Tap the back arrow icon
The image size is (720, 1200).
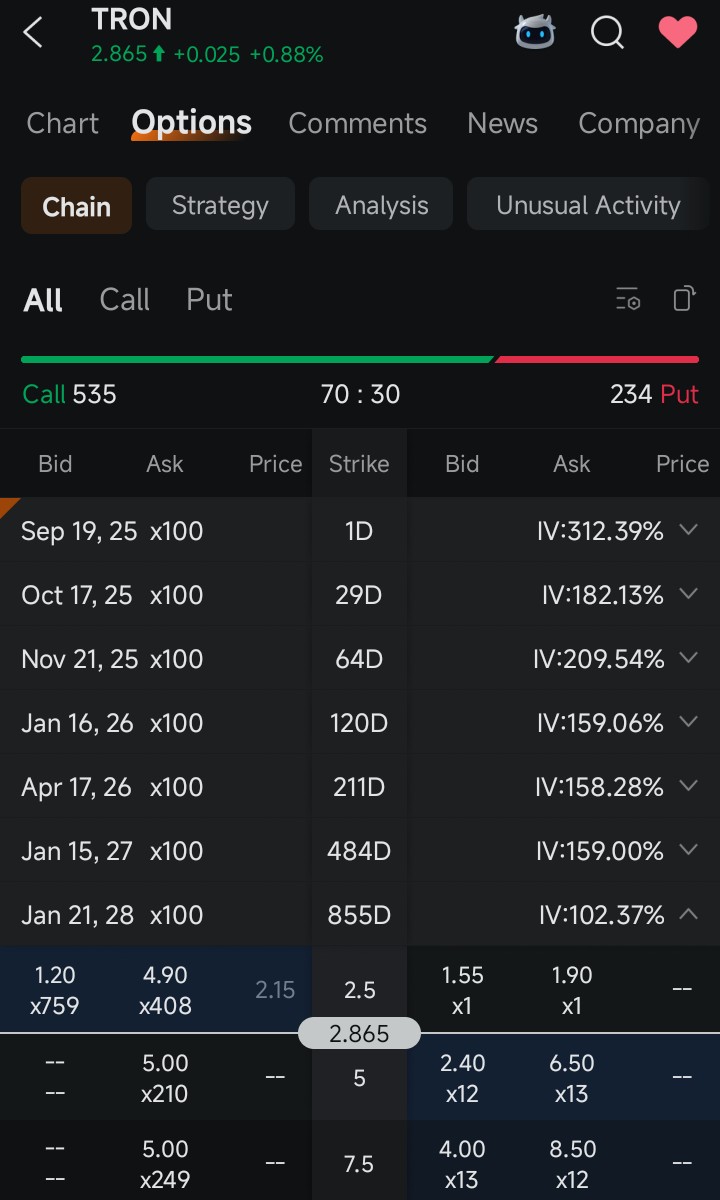tap(33, 33)
